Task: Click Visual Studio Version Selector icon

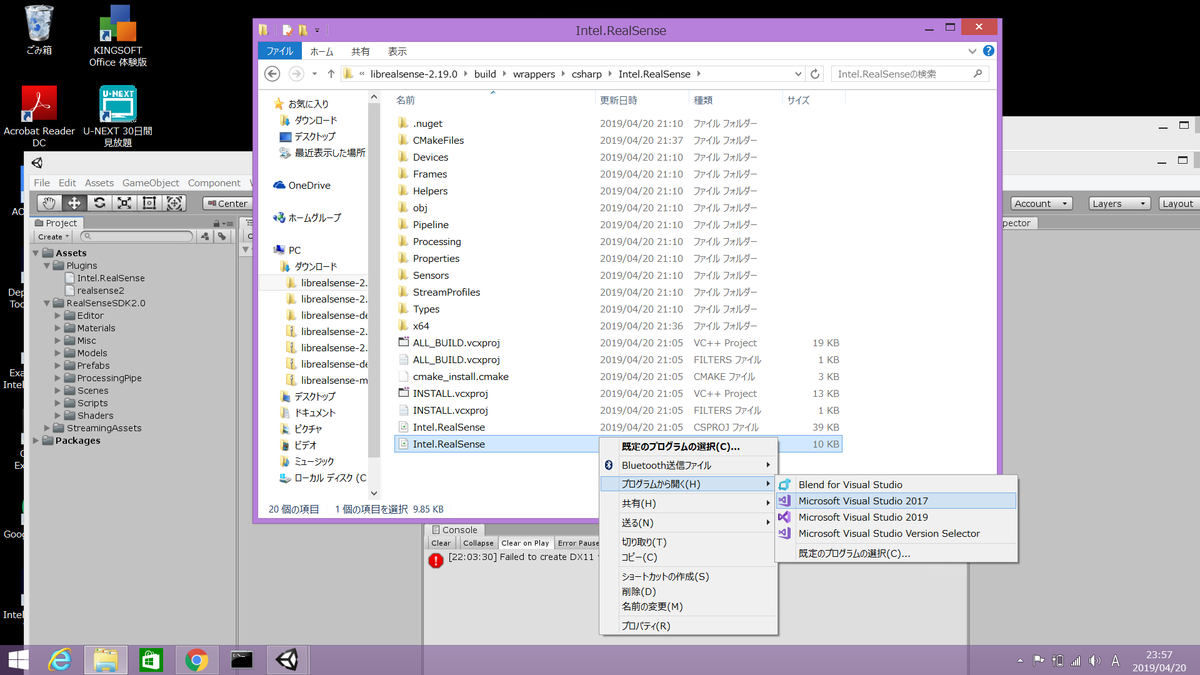Action: [x=785, y=533]
